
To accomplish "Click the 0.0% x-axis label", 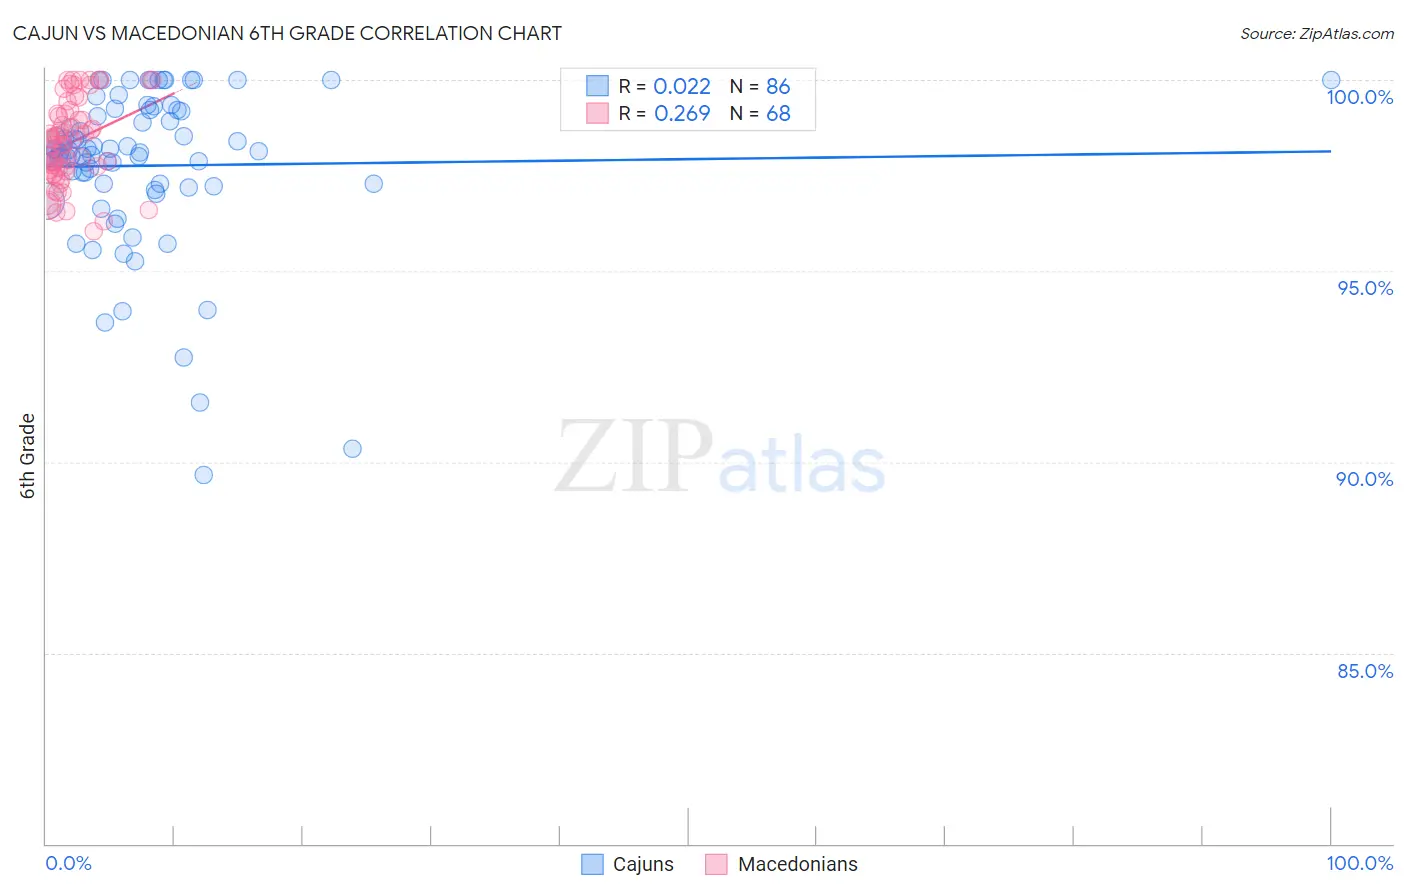I will 68,863.
